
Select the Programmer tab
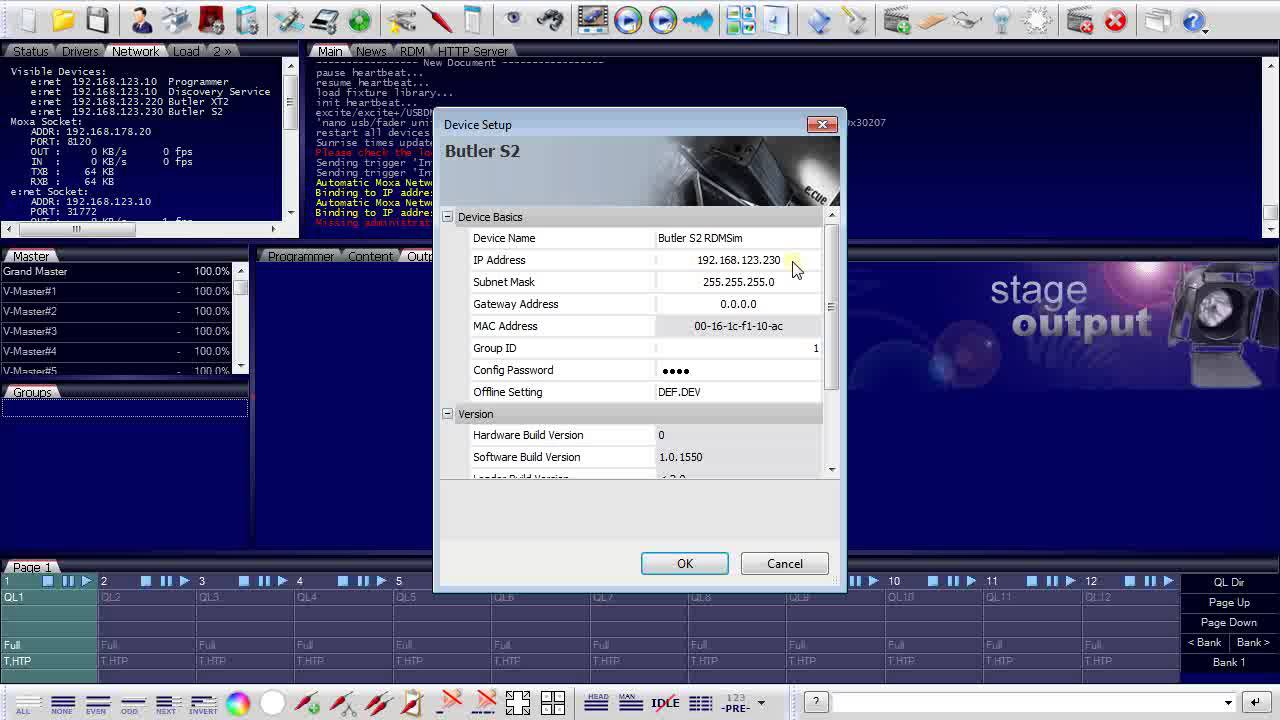301,257
